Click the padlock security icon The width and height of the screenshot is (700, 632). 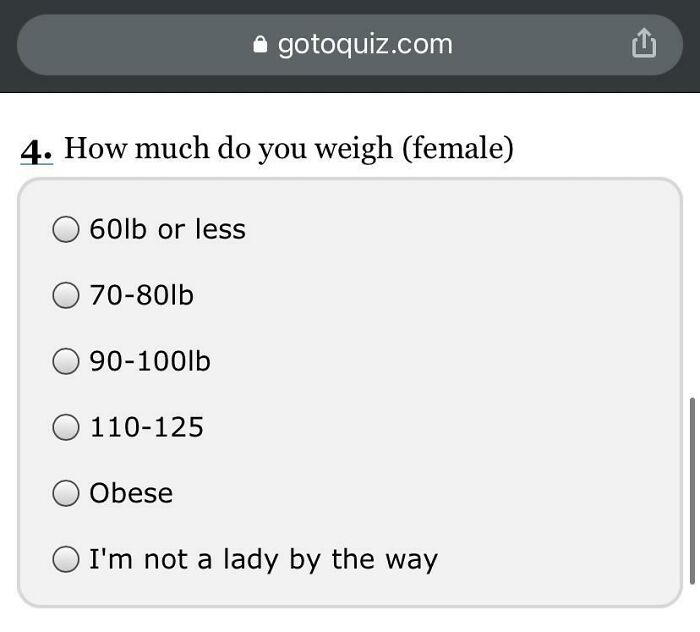click(261, 45)
